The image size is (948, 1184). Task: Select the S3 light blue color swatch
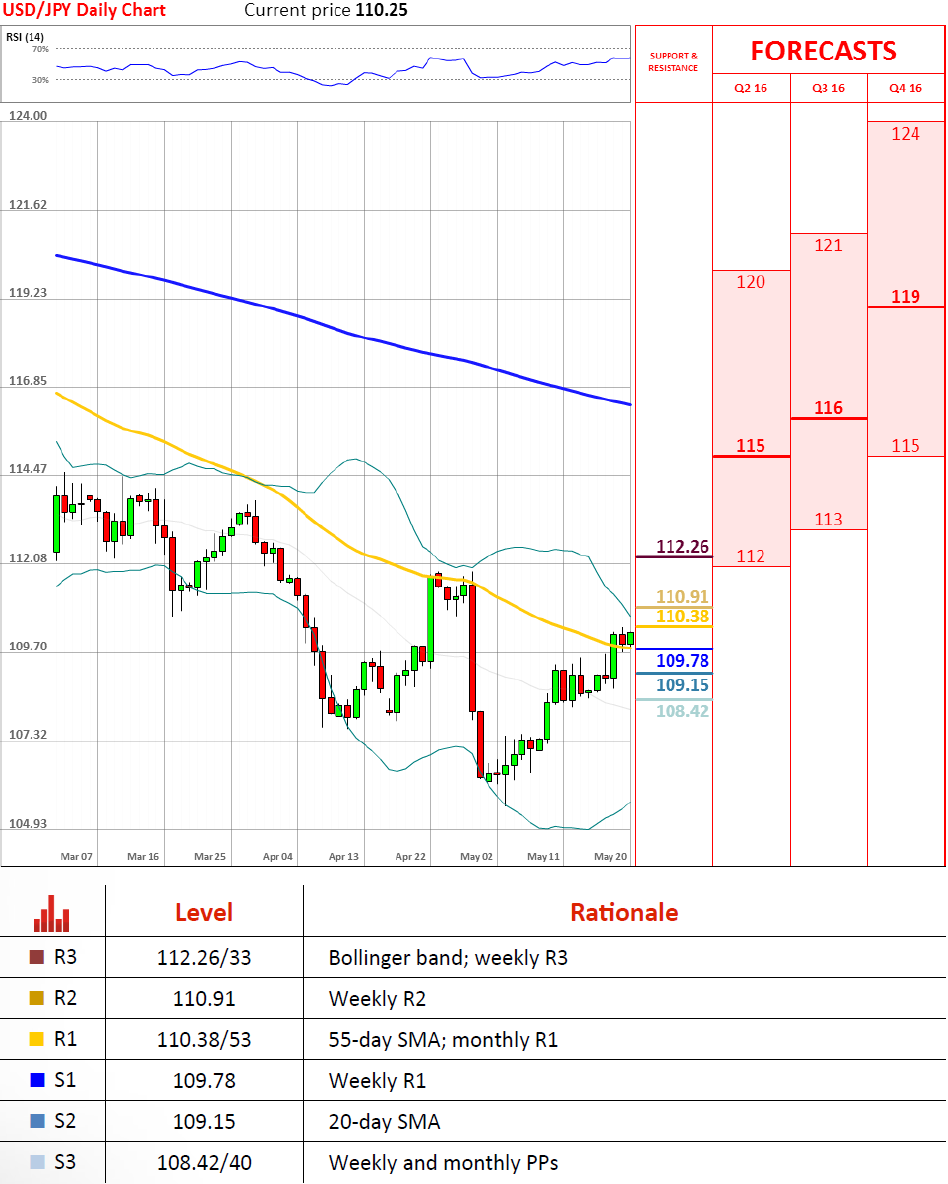(37, 1161)
